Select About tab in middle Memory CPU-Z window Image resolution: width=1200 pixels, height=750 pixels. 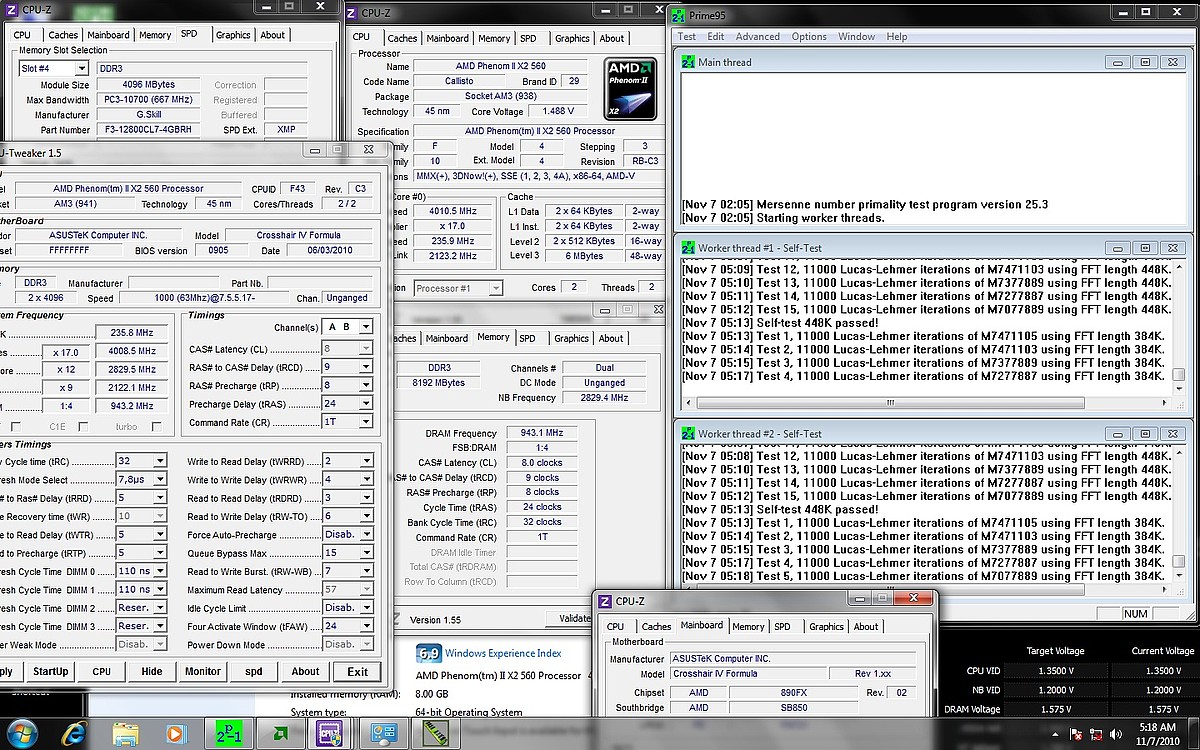[x=612, y=339]
